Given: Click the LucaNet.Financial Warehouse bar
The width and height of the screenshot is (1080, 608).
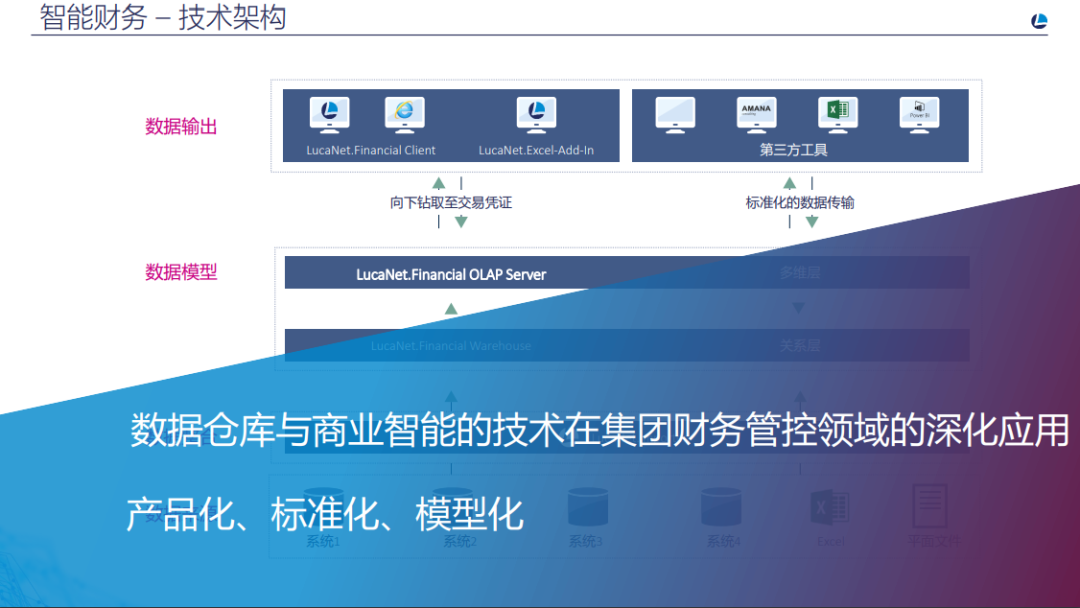Looking at the screenshot, I should point(627,345).
